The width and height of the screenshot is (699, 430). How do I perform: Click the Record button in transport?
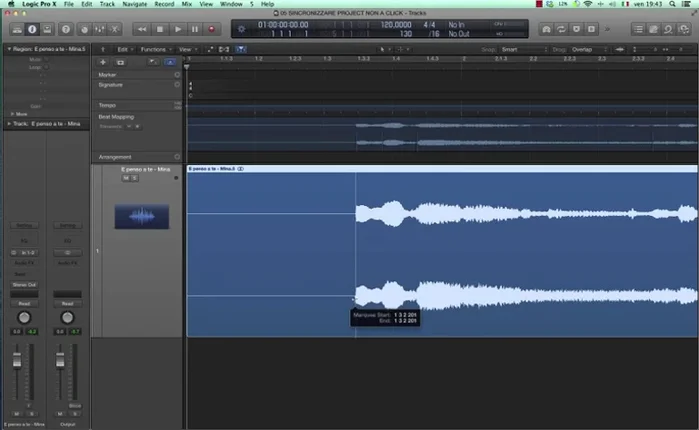point(211,30)
